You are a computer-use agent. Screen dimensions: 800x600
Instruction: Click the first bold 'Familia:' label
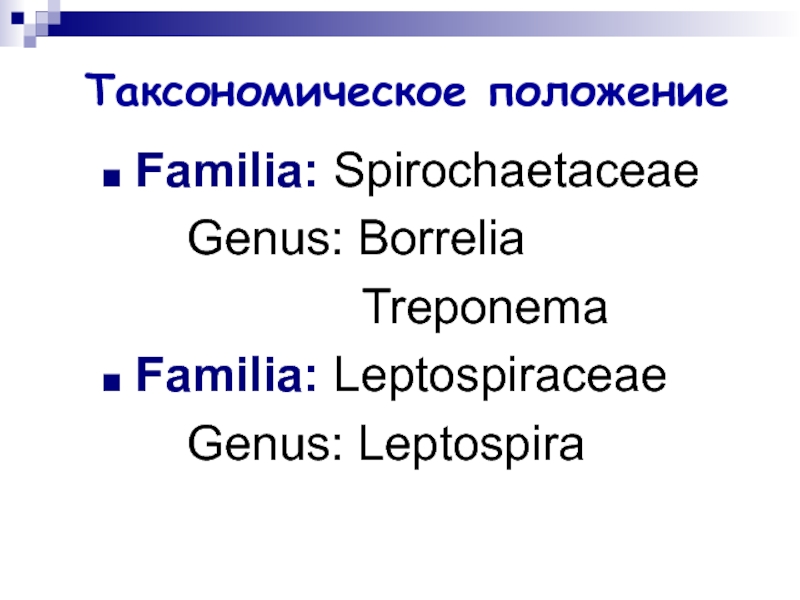coord(227,170)
